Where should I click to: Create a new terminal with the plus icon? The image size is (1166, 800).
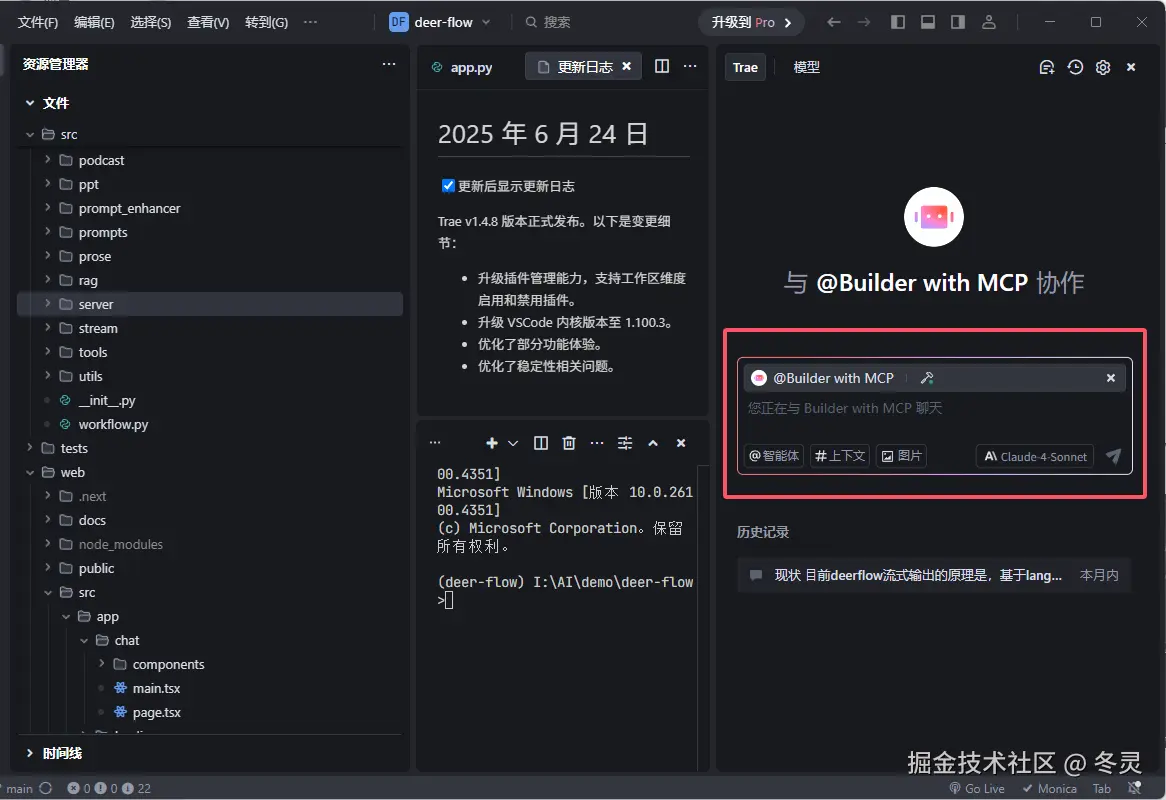tap(490, 442)
